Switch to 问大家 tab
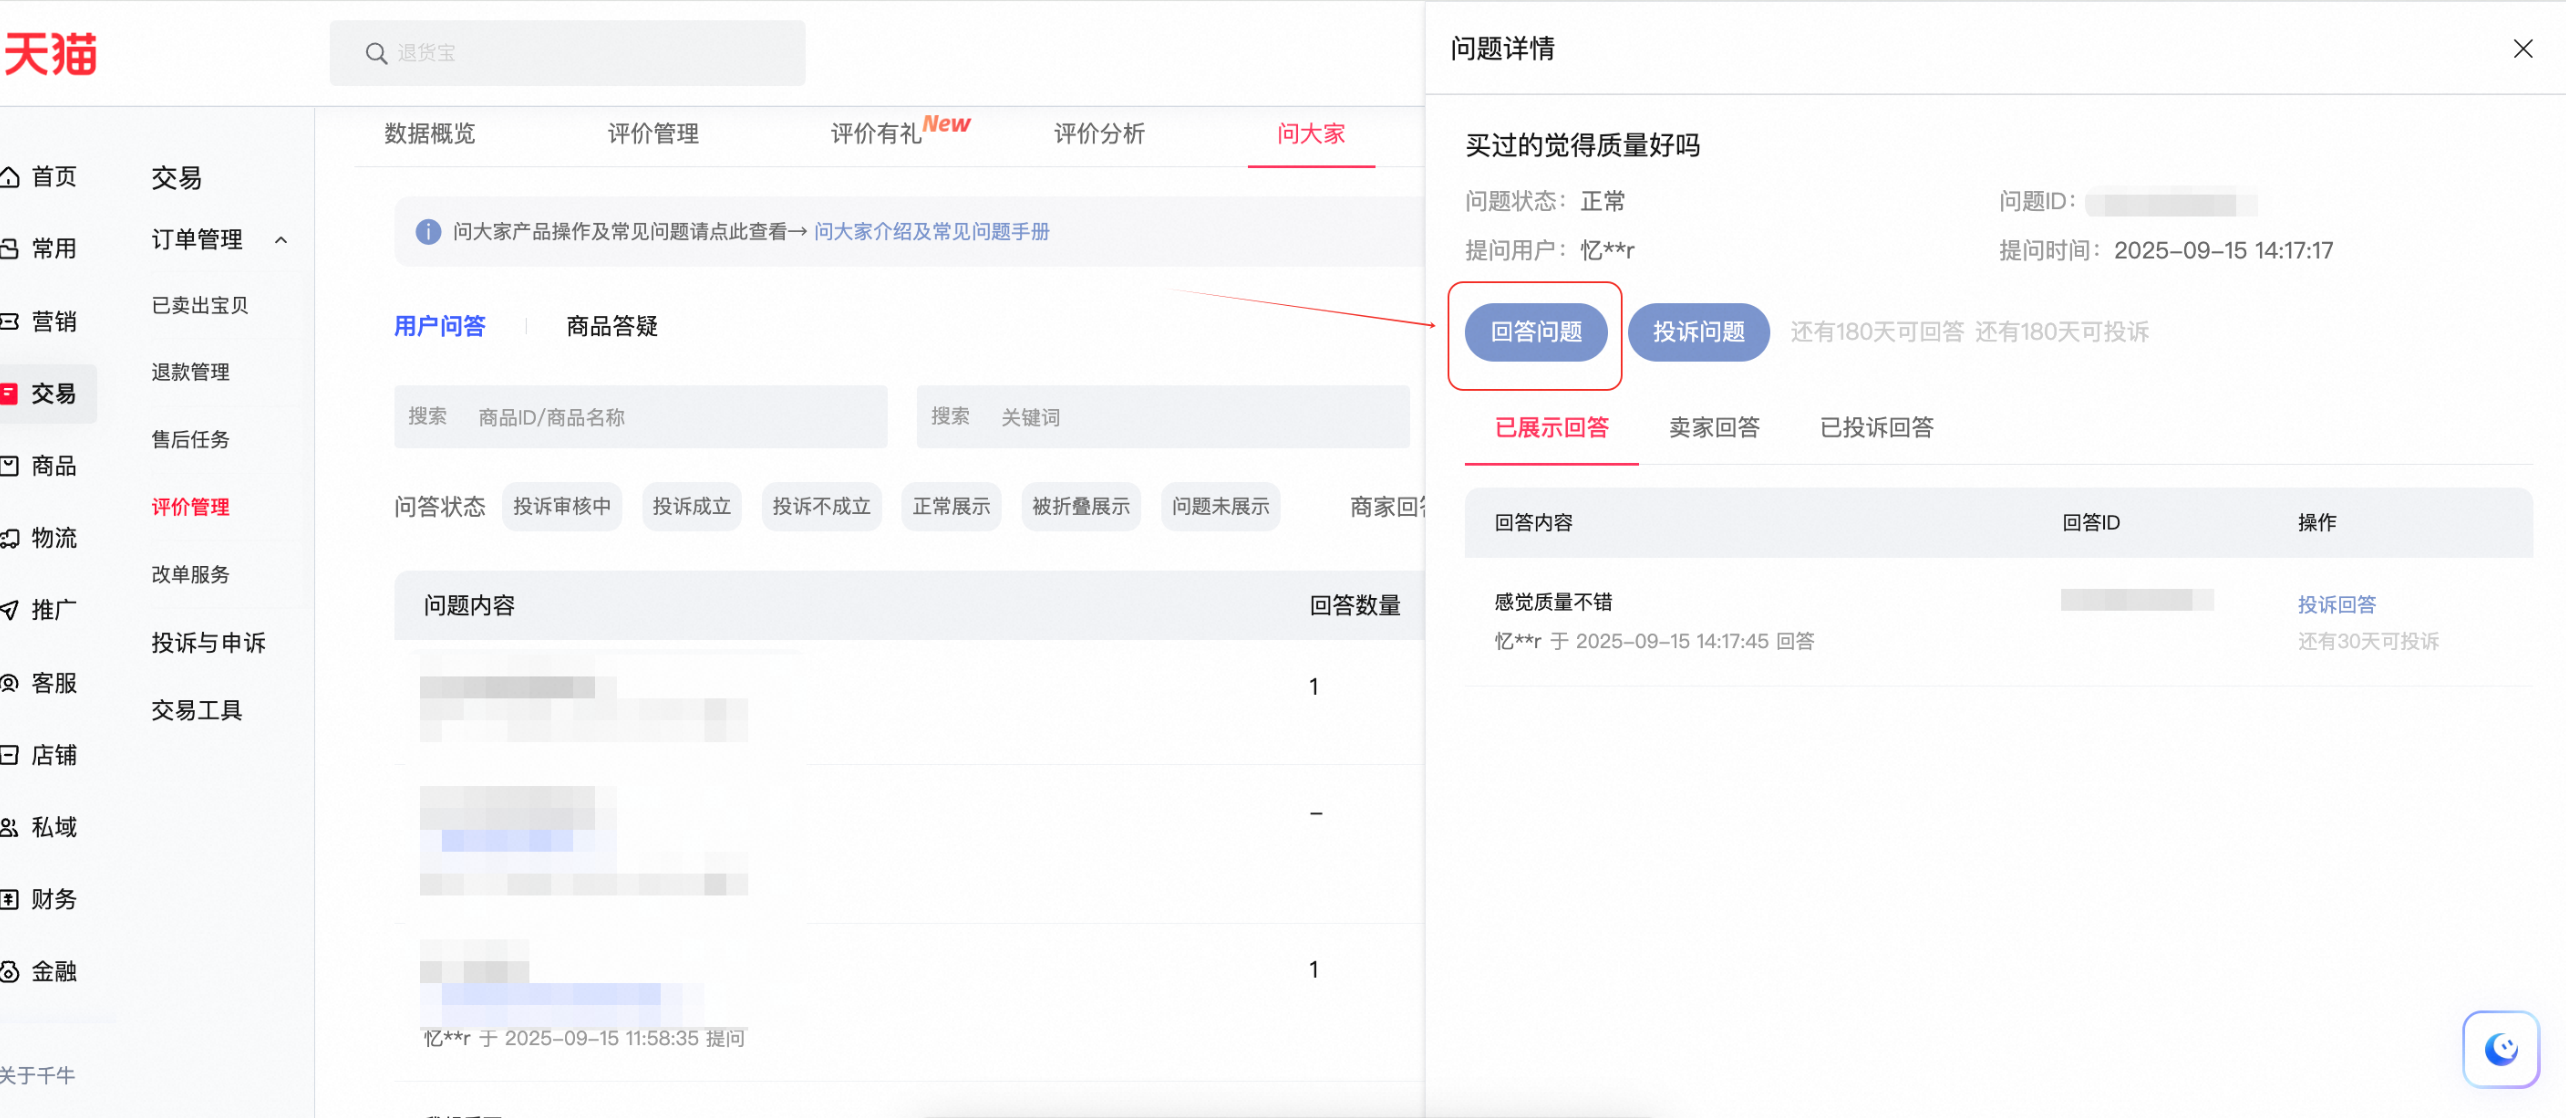The image size is (2566, 1118). pyautogui.click(x=1311, y=134)
